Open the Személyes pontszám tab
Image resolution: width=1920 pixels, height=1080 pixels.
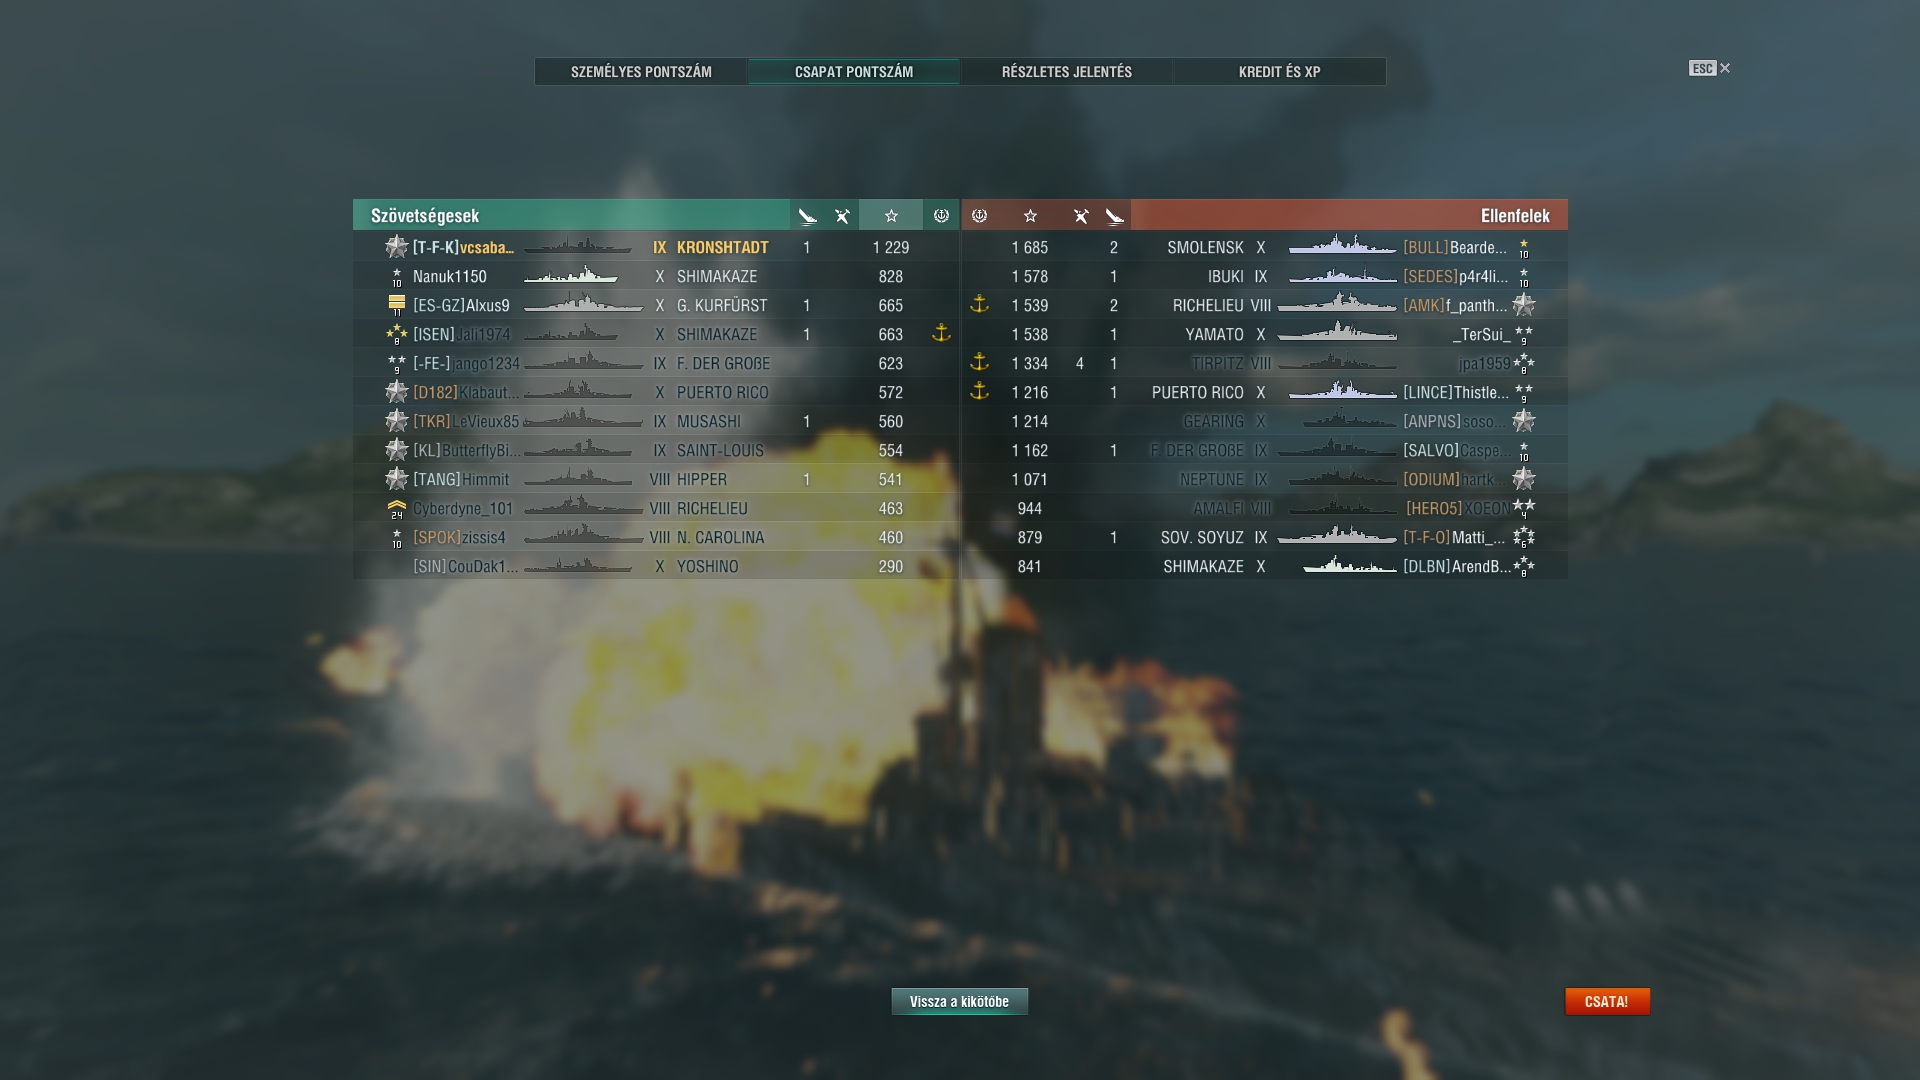coord(641,72)
